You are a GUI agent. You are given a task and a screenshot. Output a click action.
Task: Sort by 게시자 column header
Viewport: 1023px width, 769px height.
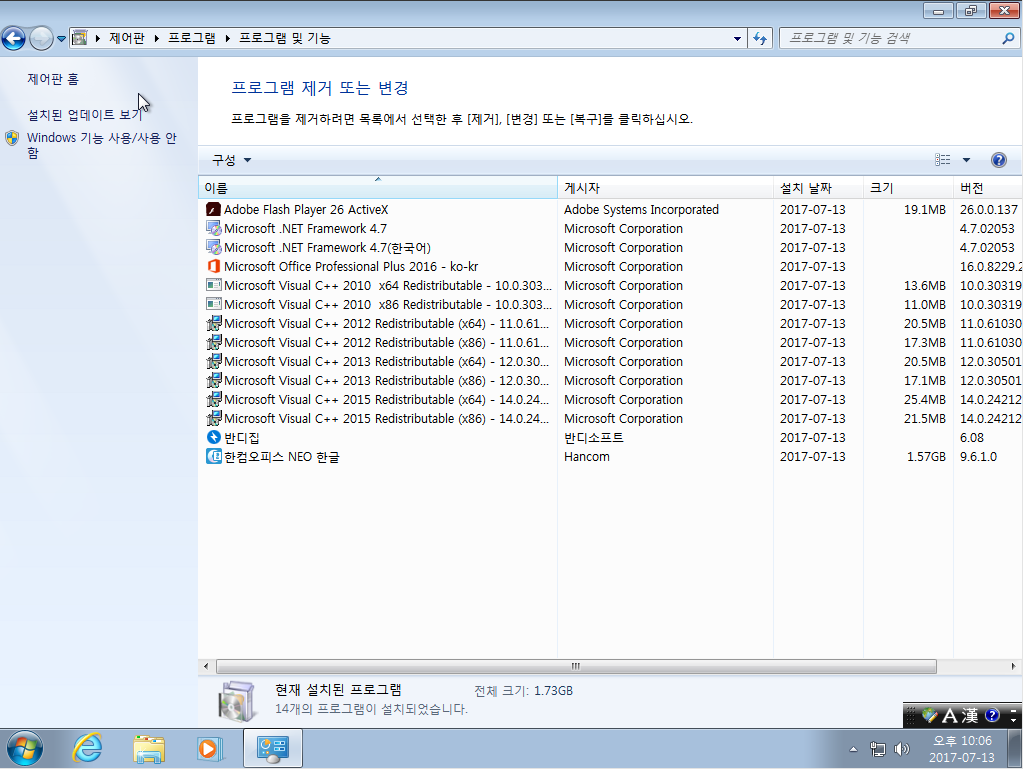point(665,188)
